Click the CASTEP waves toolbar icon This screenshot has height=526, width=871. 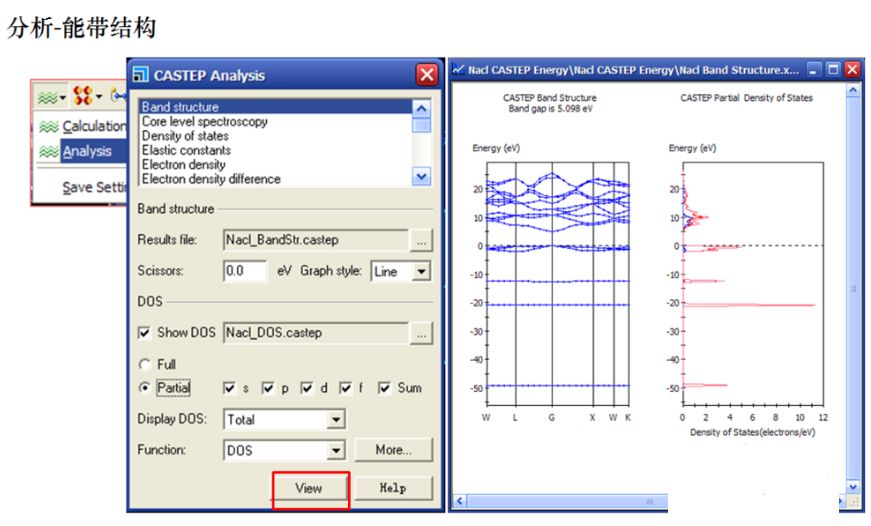point(47,97)
